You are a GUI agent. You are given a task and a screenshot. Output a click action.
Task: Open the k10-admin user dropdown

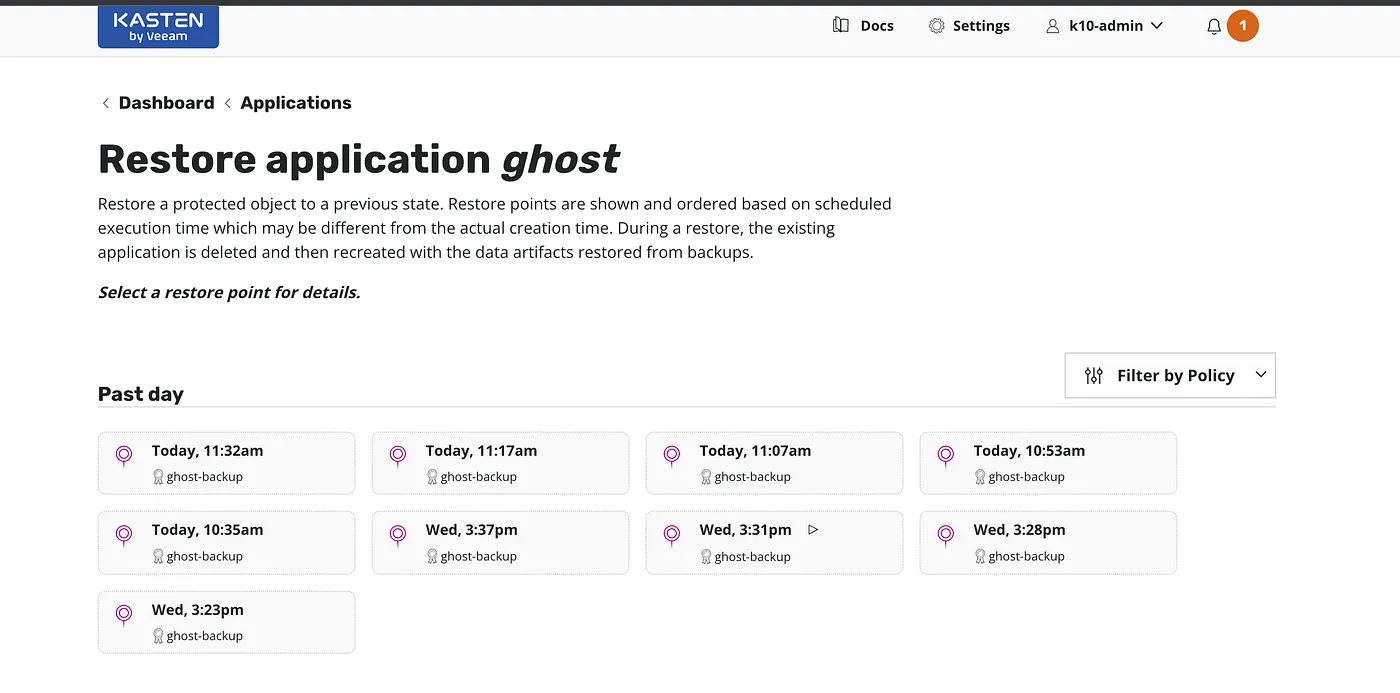[1105, 26]
